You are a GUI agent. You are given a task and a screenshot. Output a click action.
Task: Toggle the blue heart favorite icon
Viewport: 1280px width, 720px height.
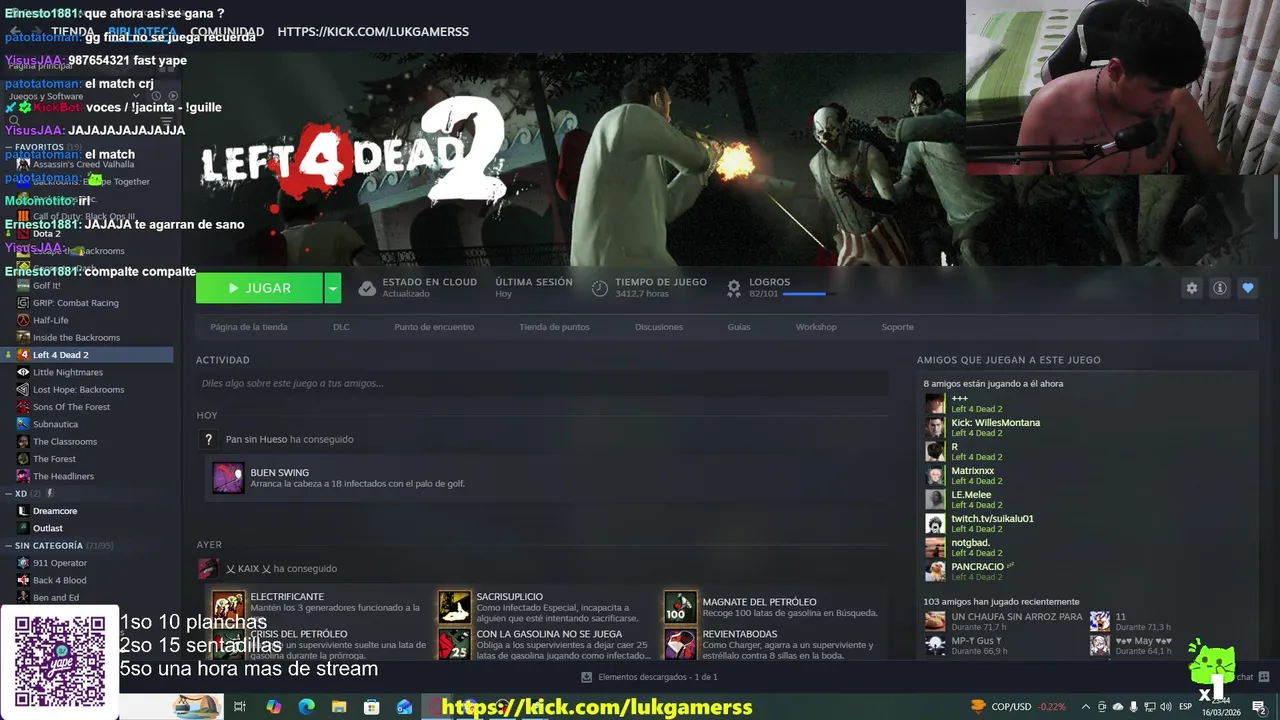tap(1247, 288)
